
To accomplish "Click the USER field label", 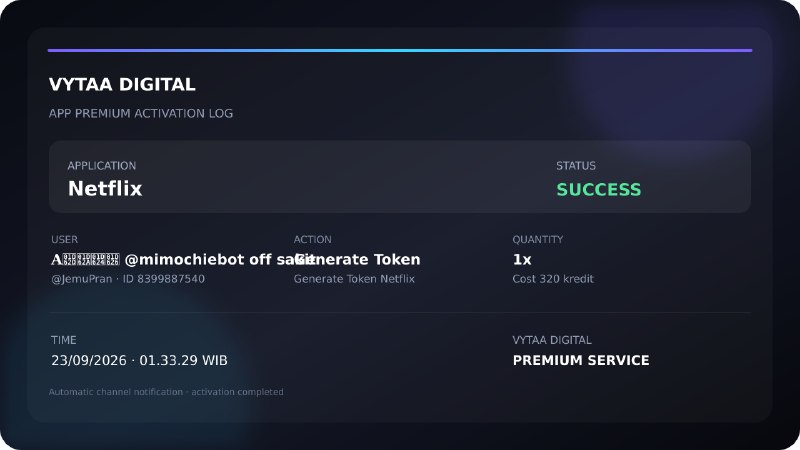I will click(x=64, y=239).
